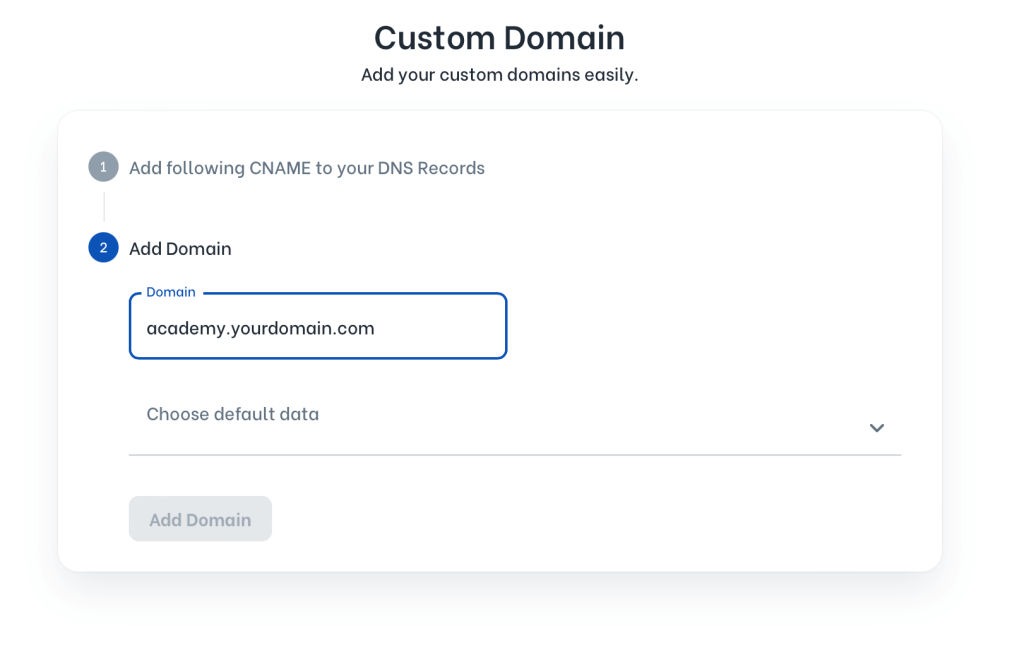Open the "Choose default data" dropdown

pos(500,416)
